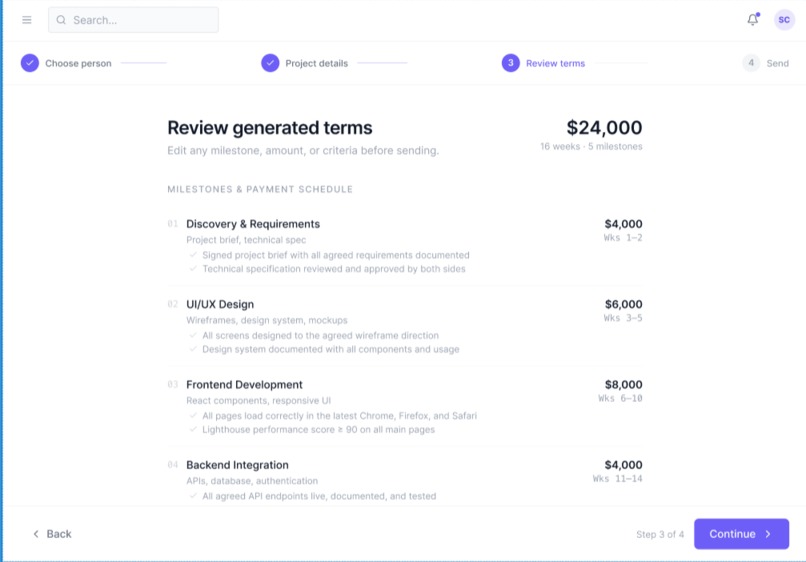The width and height of the screenshot is (806, 562).
Task: Click milestone number 01
Action: pyautogui.click(x=173, y=224)
